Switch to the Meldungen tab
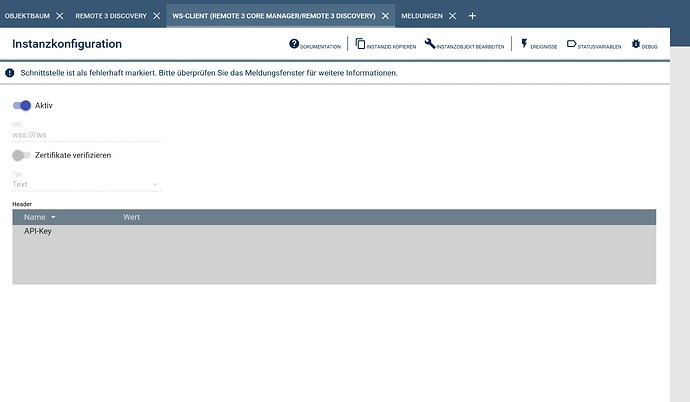 pyautogui.click(x=421, y=16)
